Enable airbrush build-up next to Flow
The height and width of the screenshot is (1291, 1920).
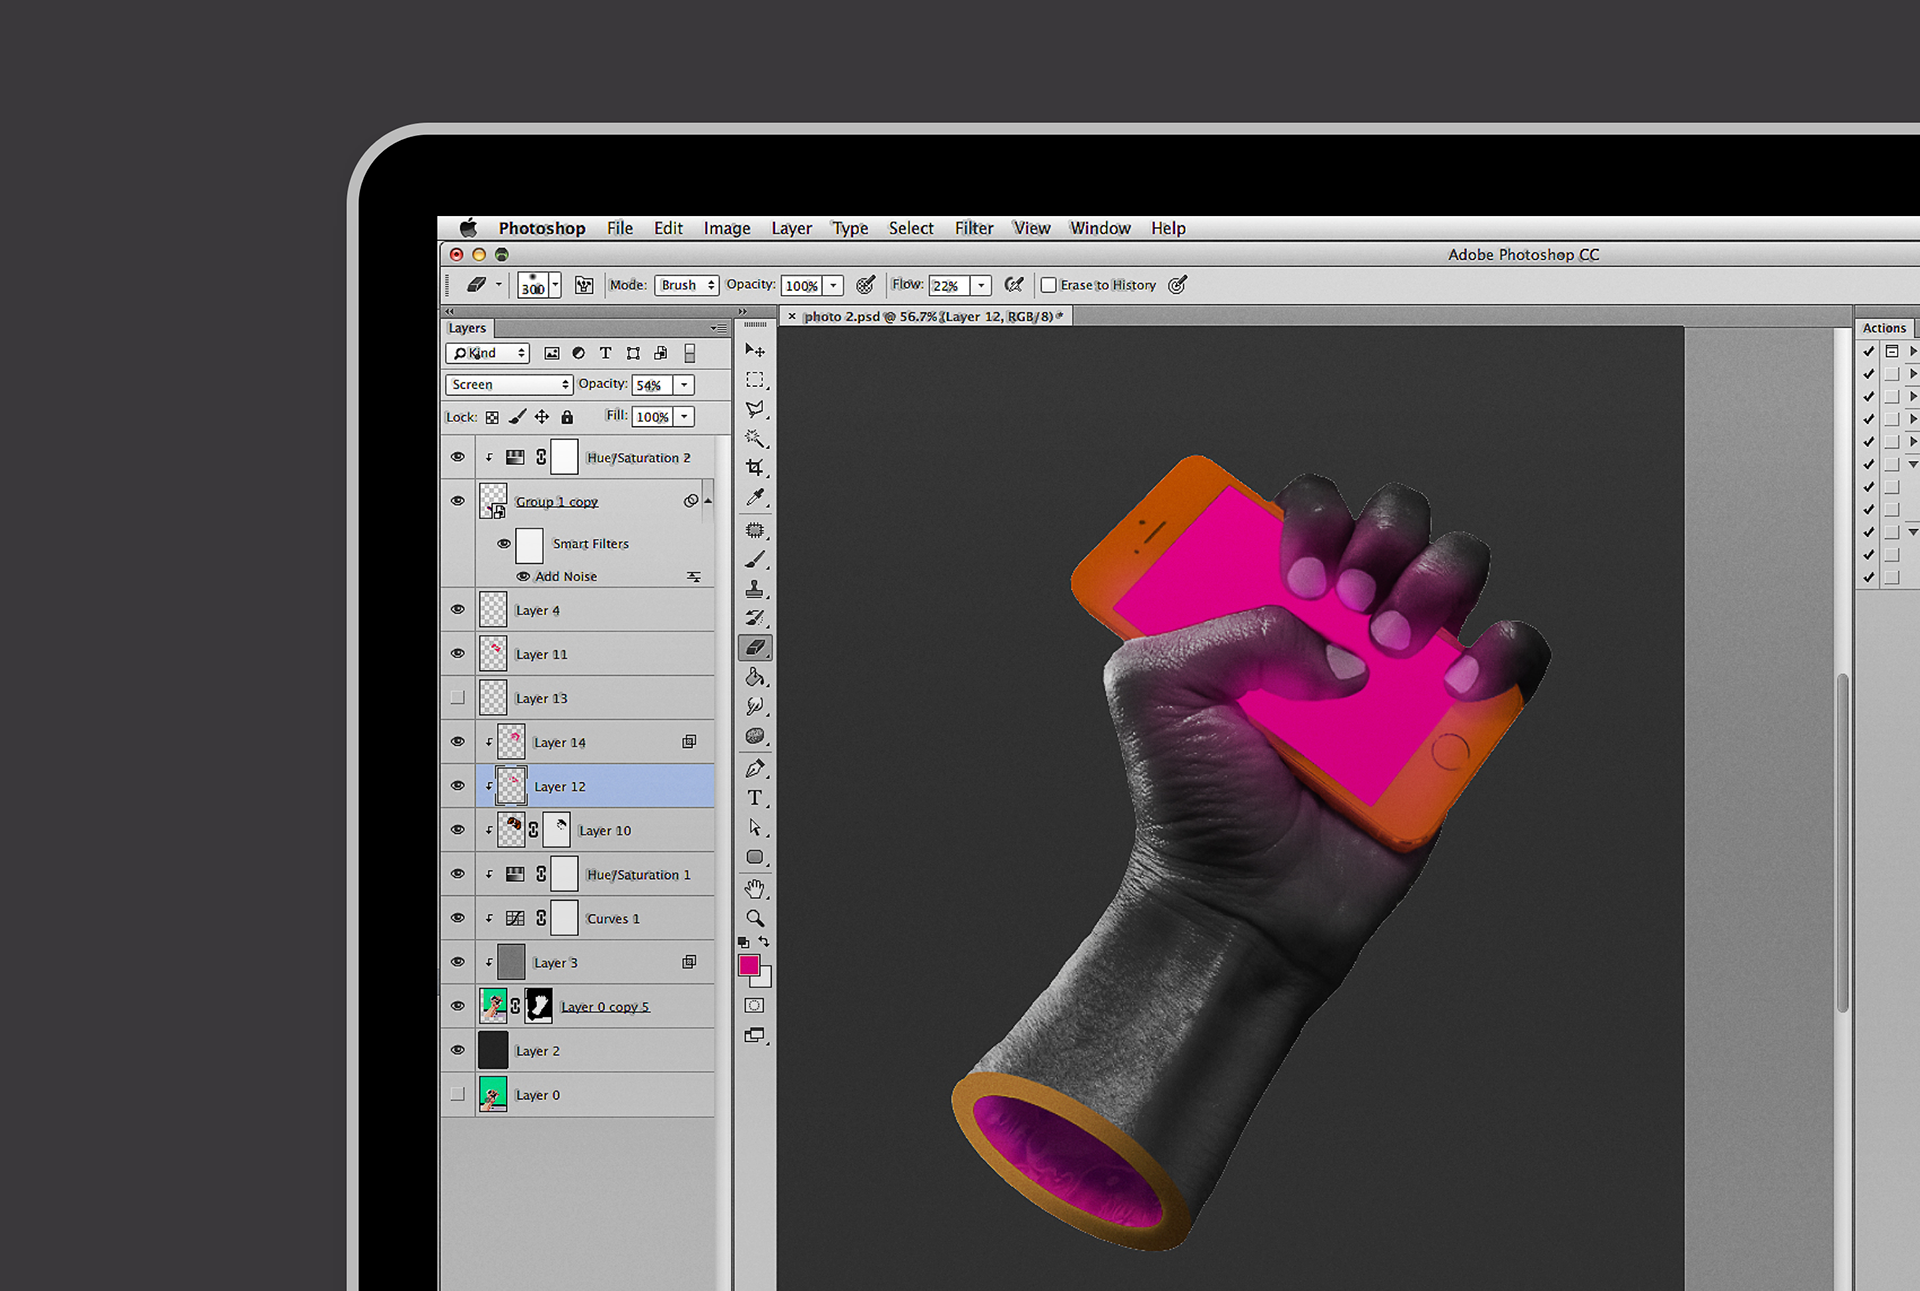pos(1014,285)
